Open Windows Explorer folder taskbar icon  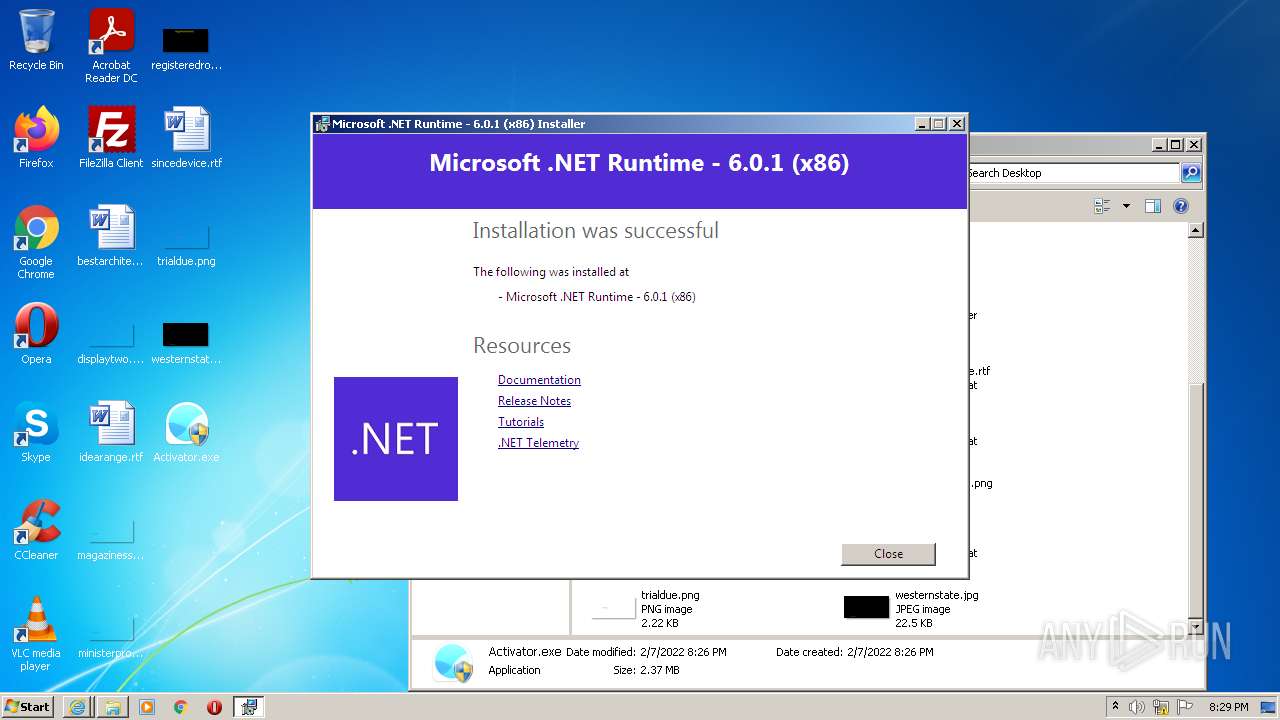(x=113, y=707)
